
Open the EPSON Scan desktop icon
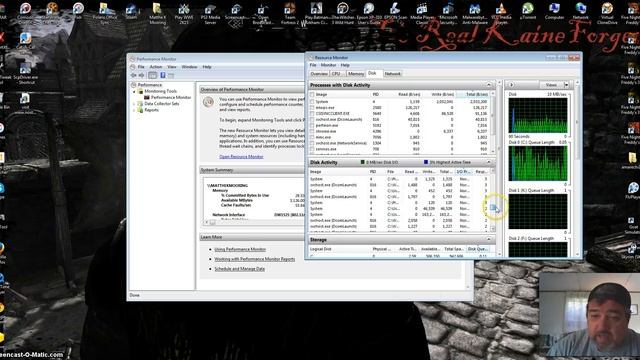tap(395, 12)
